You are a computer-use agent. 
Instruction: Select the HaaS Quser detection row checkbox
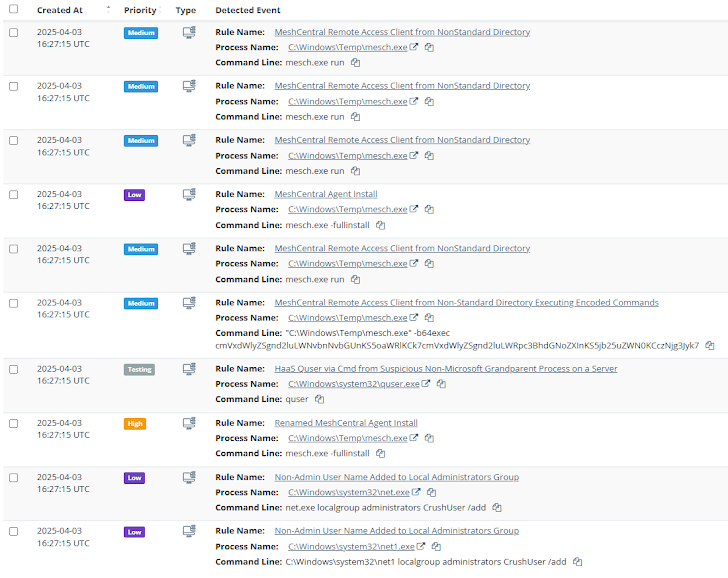click(13, 369)
